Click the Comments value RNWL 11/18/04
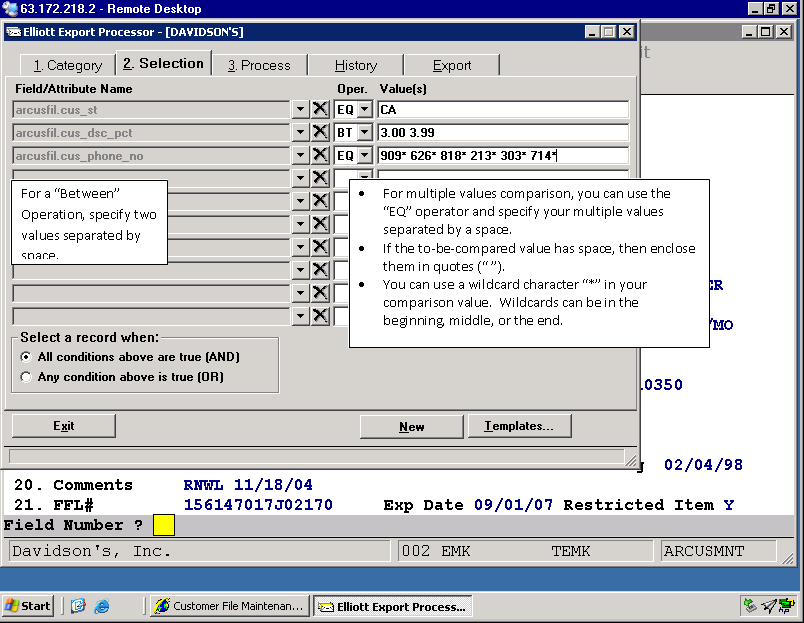Screen dimensions: 804x623 click(248, 485)
